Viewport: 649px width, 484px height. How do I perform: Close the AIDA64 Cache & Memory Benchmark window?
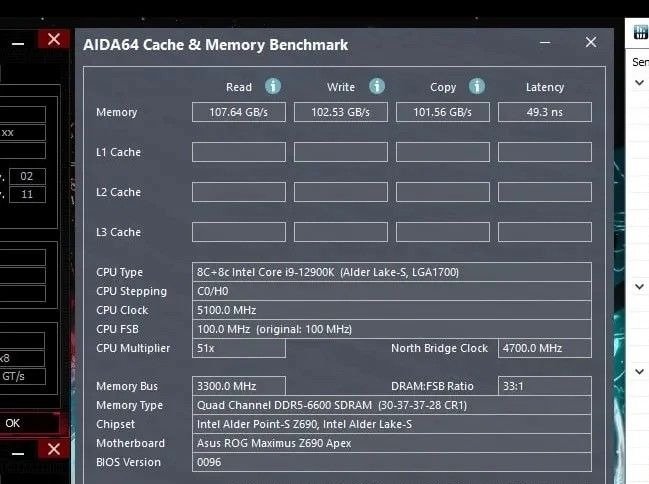pos(591,42)
